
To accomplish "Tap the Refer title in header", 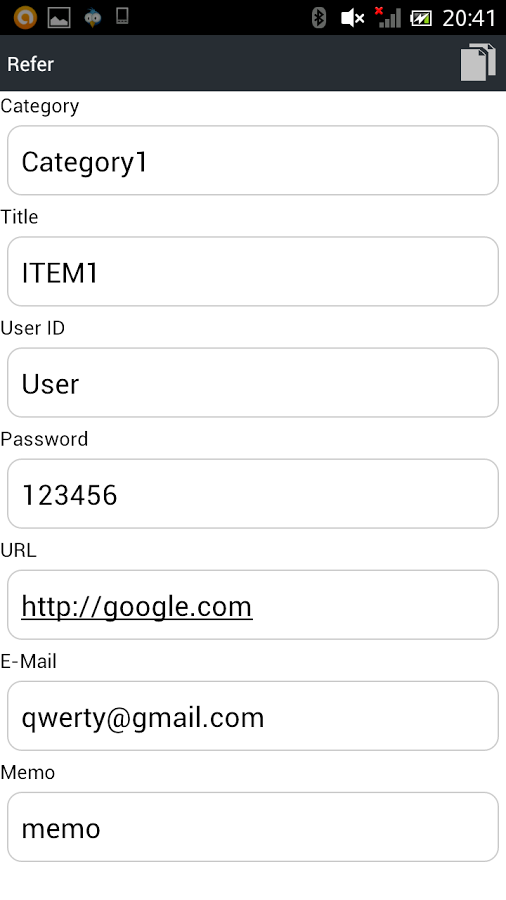I will [30, 64].
